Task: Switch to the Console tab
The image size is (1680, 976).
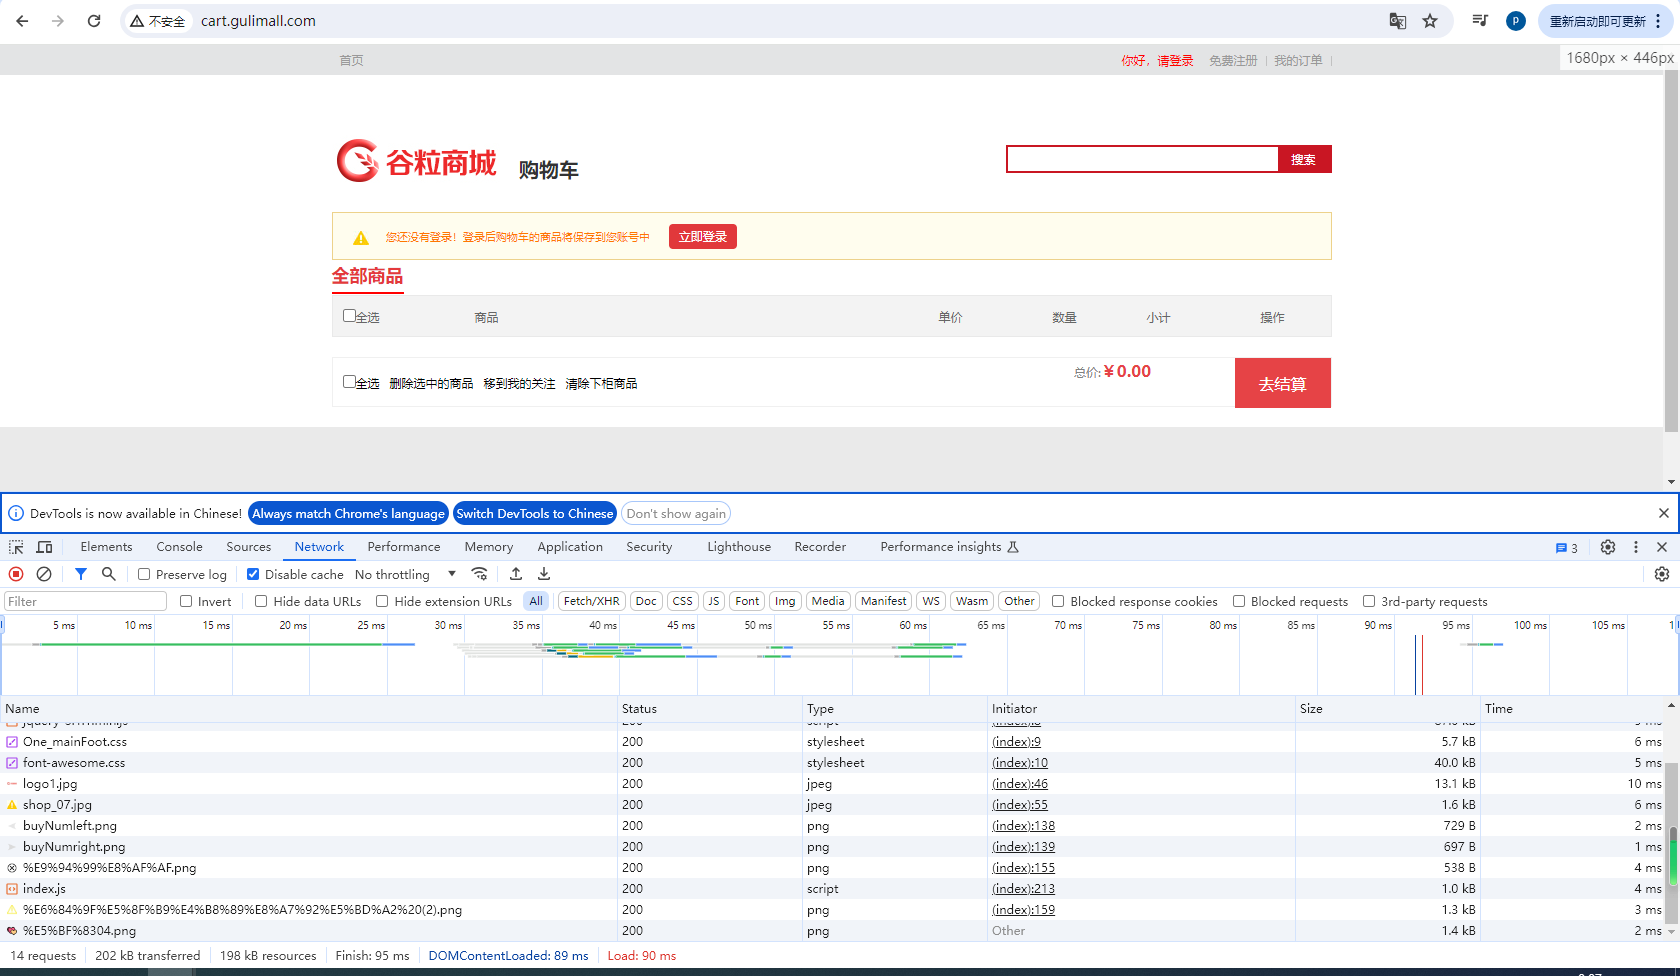Action: click(x=179, y=547)
